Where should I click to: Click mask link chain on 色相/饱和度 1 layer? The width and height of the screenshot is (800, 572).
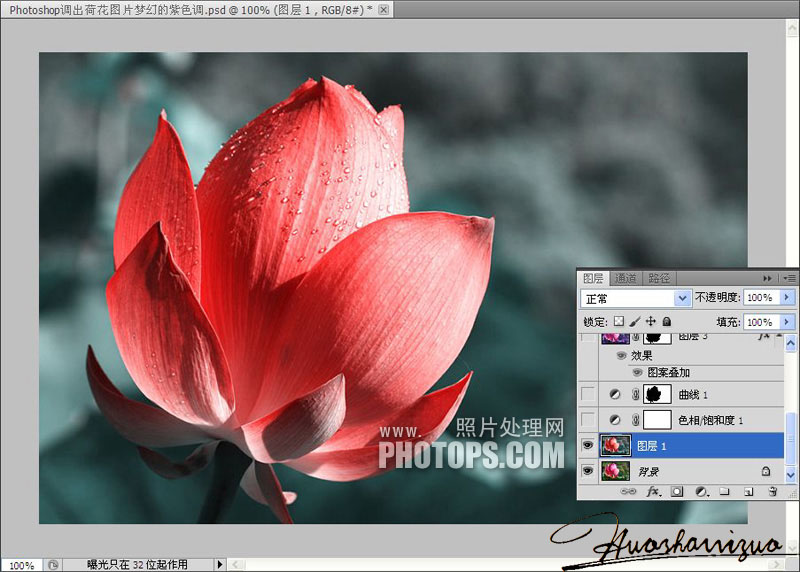coord(635,420)
